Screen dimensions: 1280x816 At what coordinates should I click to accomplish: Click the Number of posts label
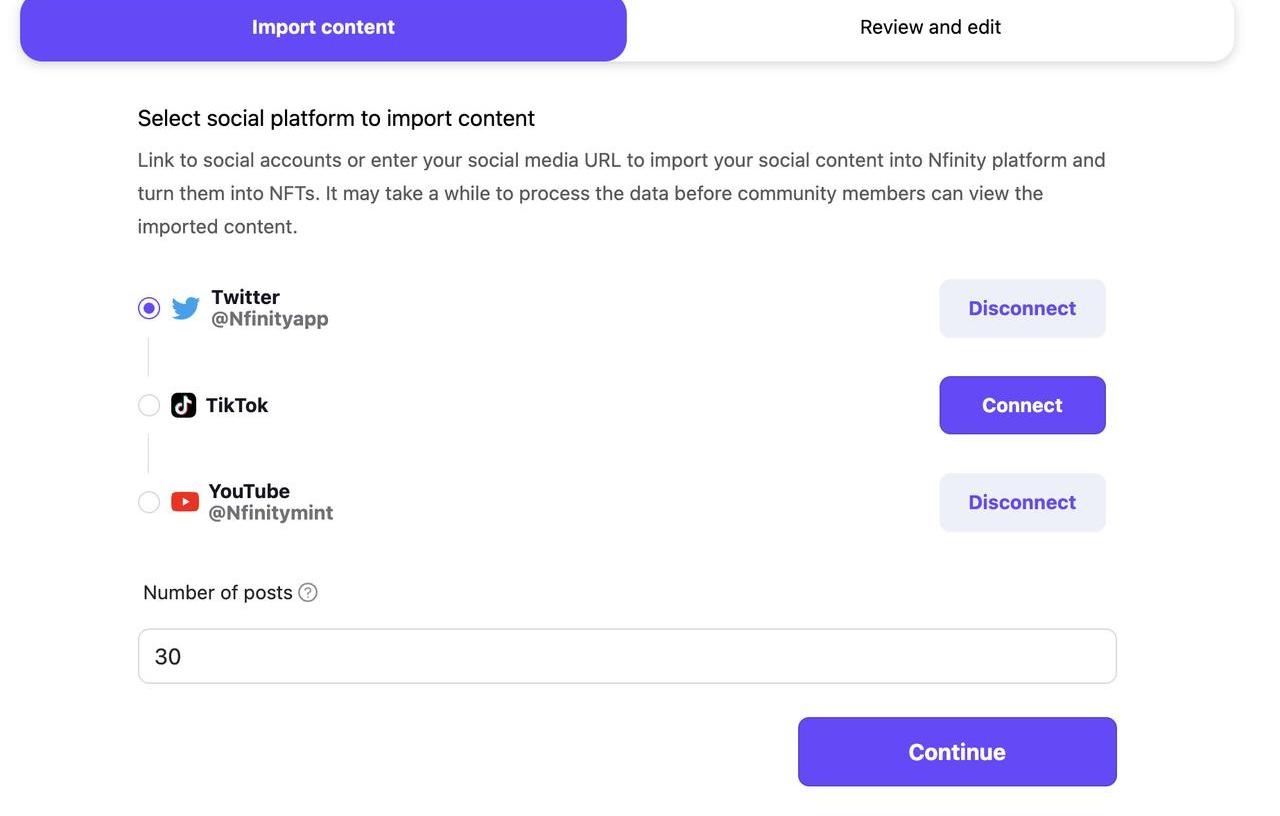pos(217,593)
